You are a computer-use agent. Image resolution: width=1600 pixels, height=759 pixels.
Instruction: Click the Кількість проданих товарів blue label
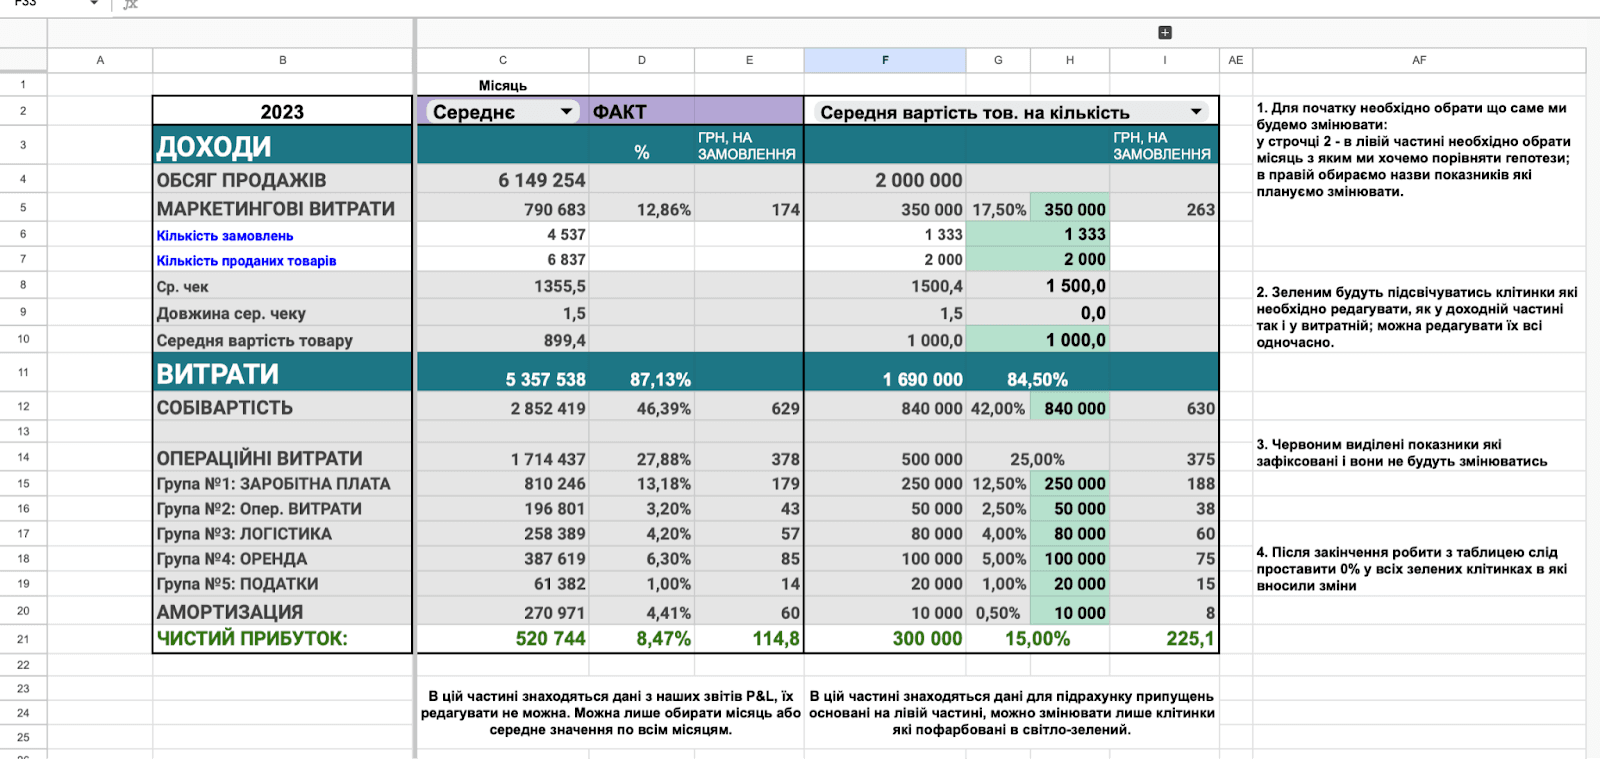pos(246,261)
